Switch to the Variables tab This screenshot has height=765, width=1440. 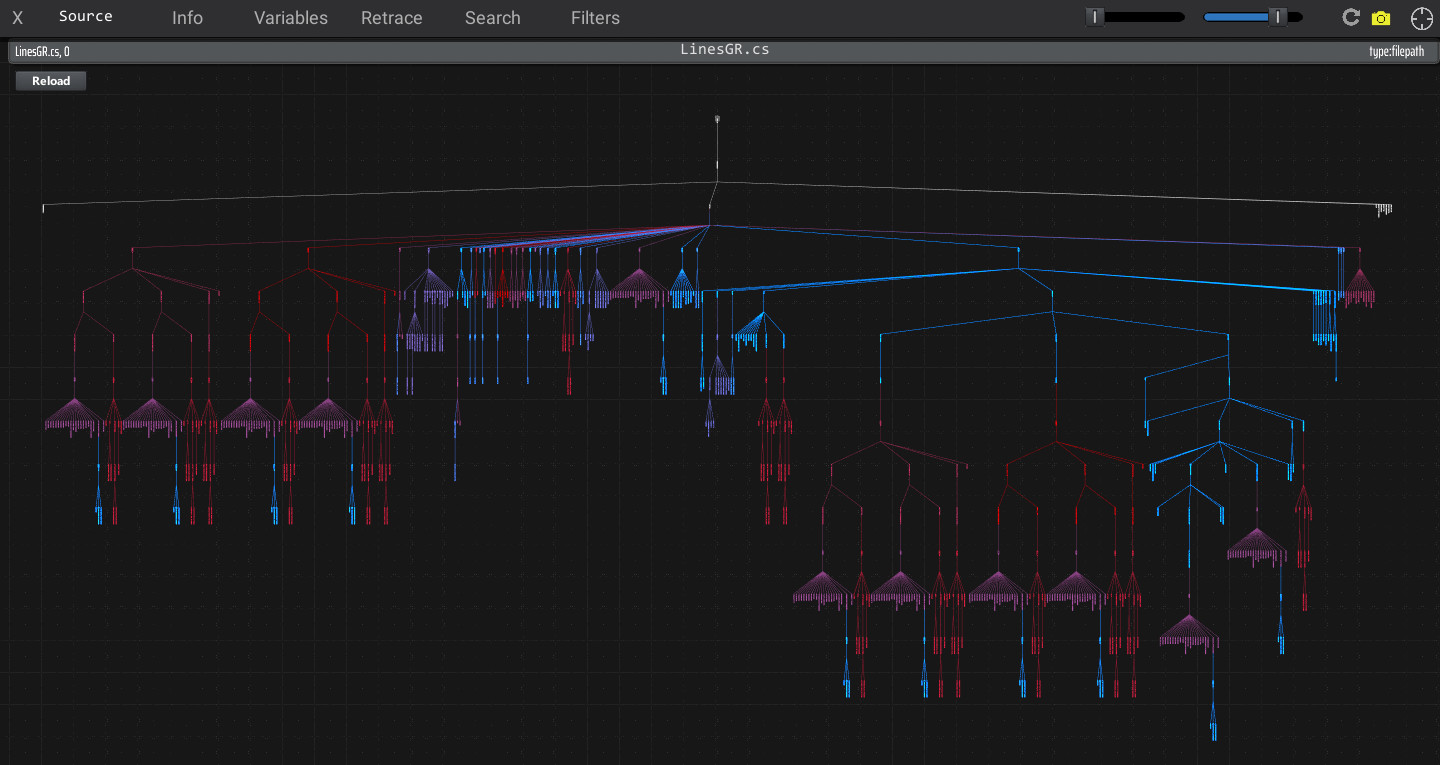[290, 17]
